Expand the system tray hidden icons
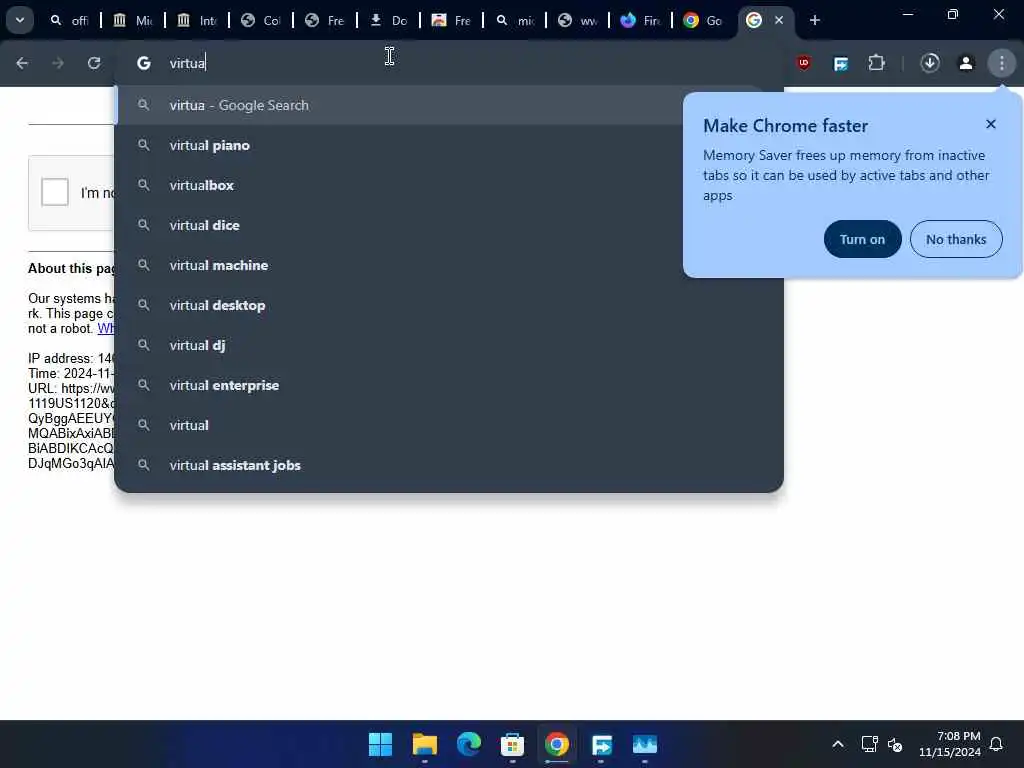1024x768 pixels. [x=838, y=744]
